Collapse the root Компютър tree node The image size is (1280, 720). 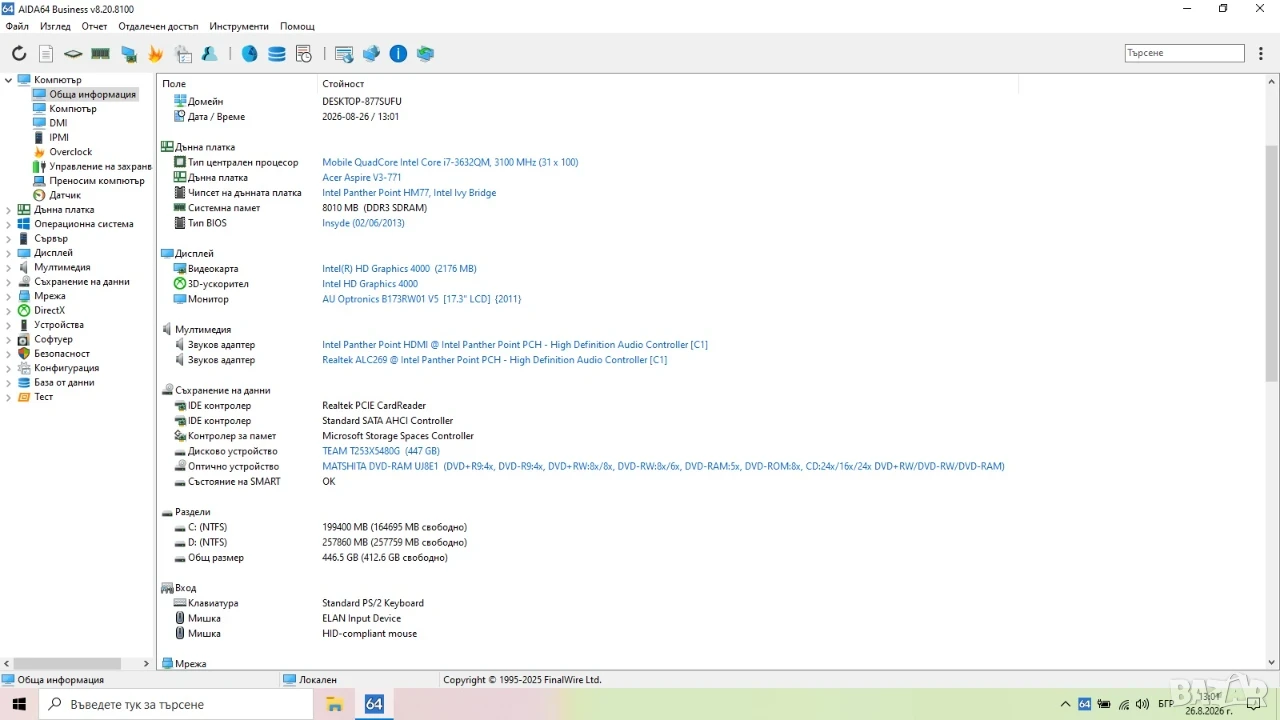coord(9,80)
